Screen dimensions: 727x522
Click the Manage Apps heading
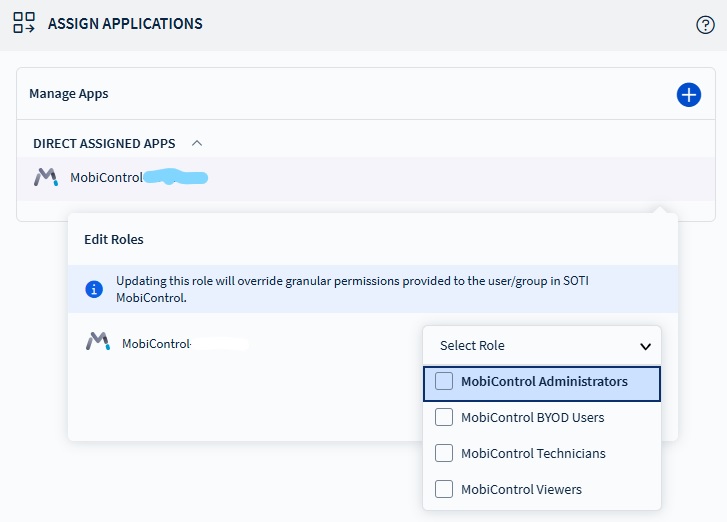(x=68, y=94)
